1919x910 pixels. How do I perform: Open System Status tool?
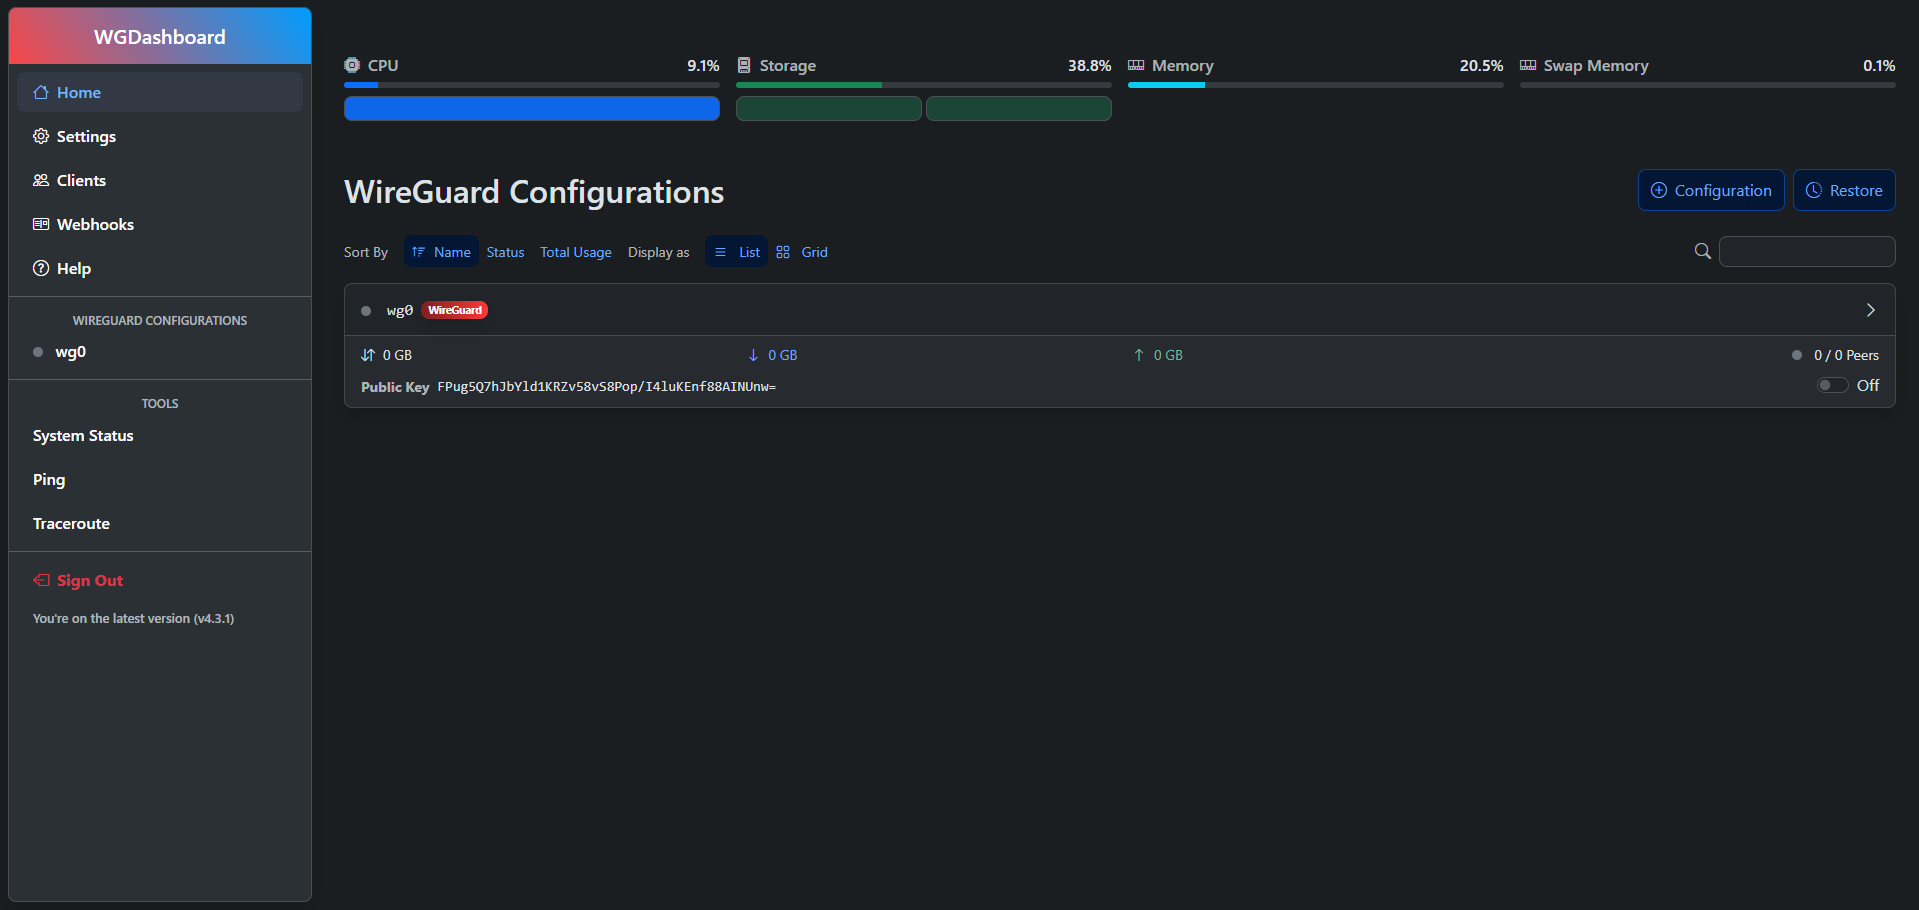tap(160, 436)
